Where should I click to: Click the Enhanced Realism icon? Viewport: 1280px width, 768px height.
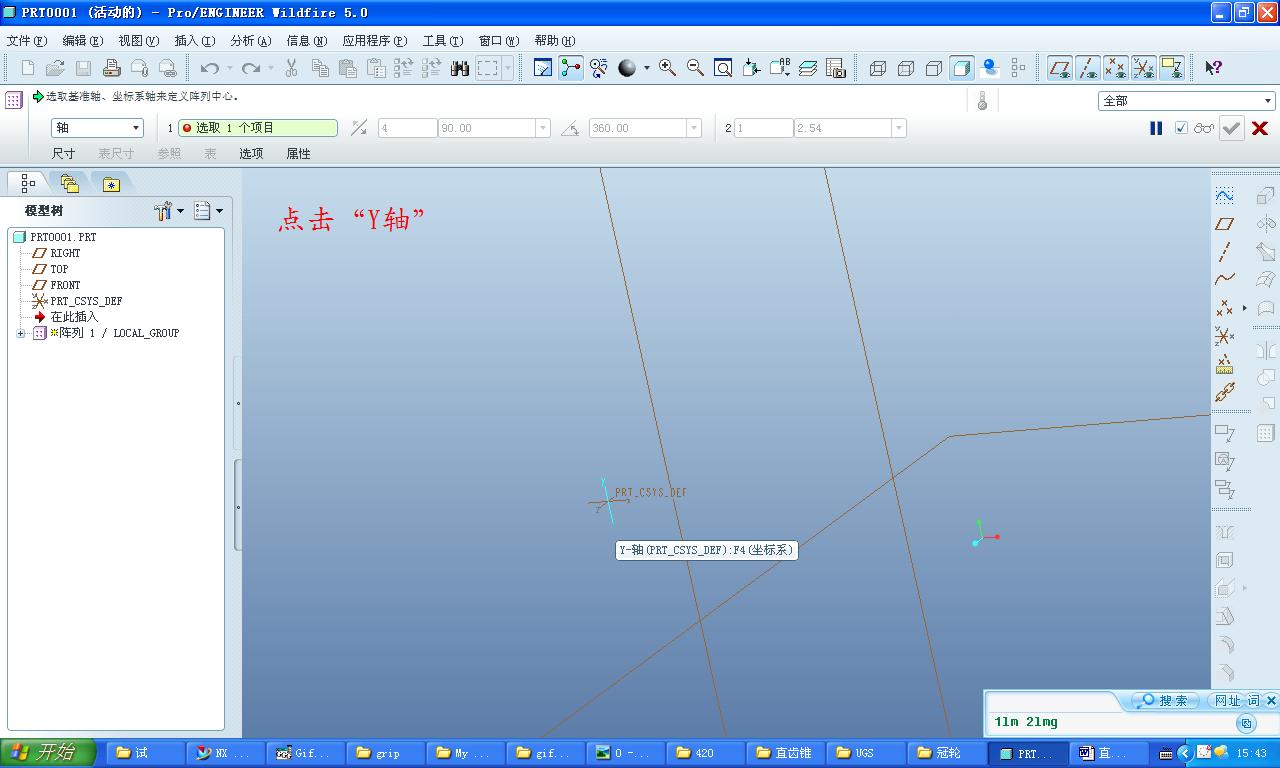[990, 68]
